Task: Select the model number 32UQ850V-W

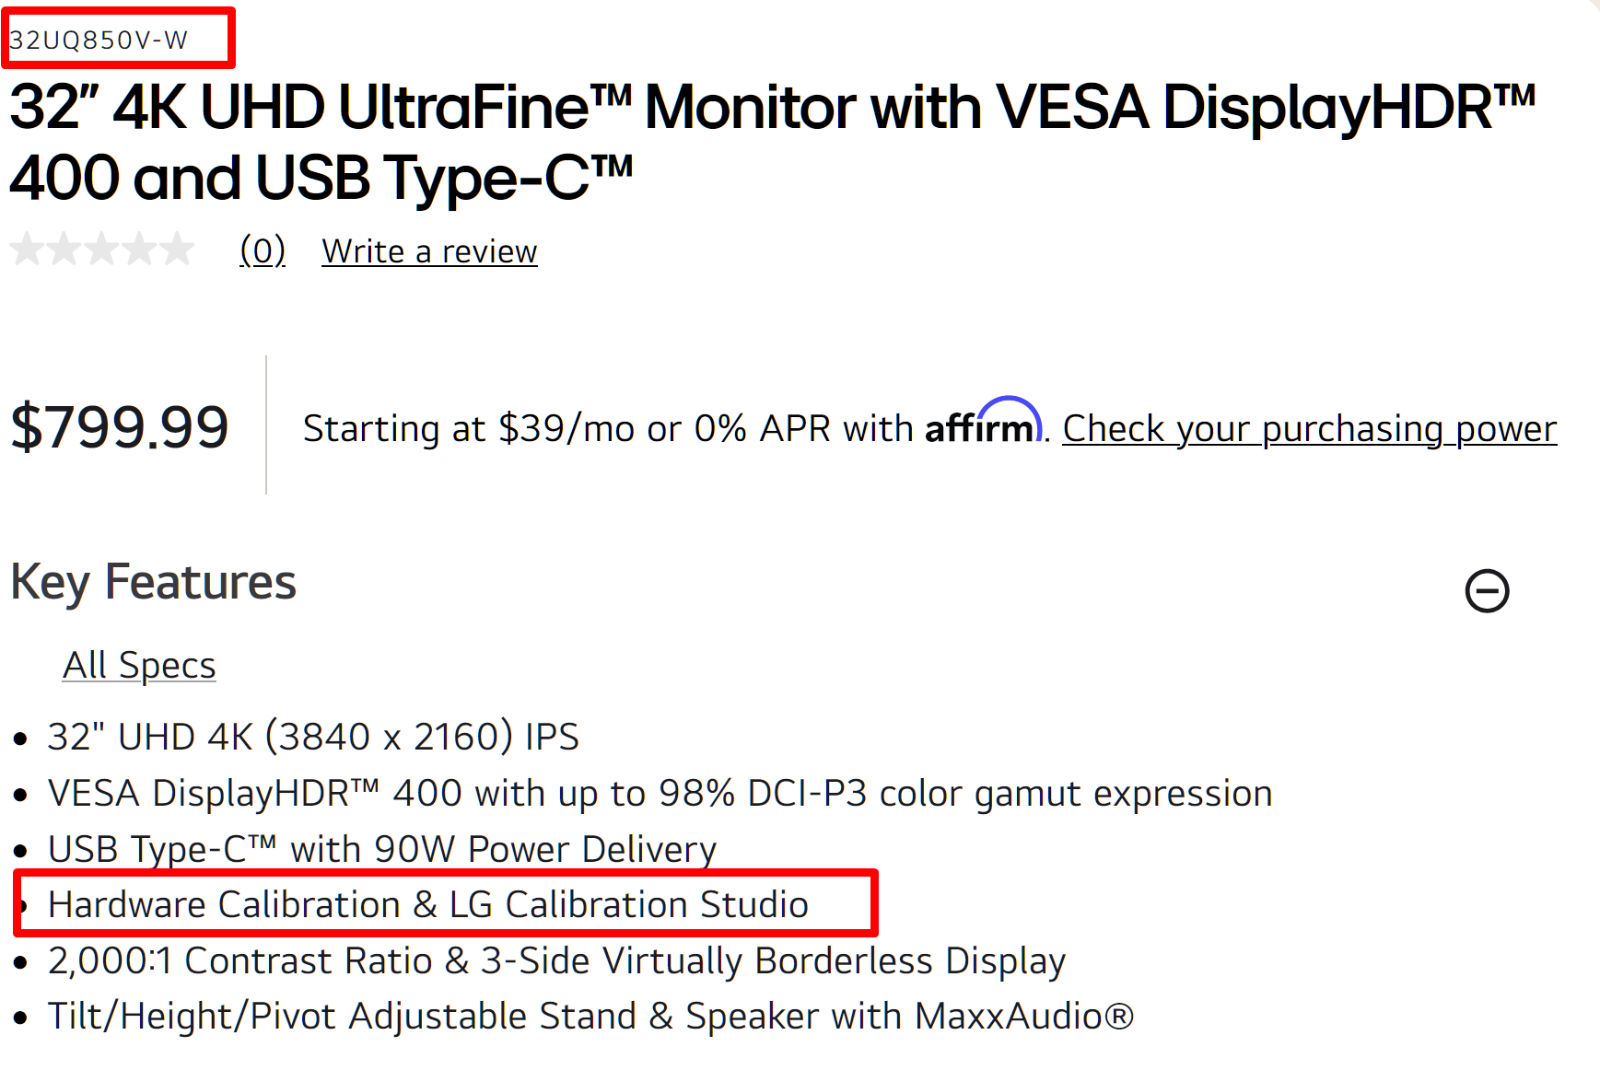Action: tap(98, 40)
